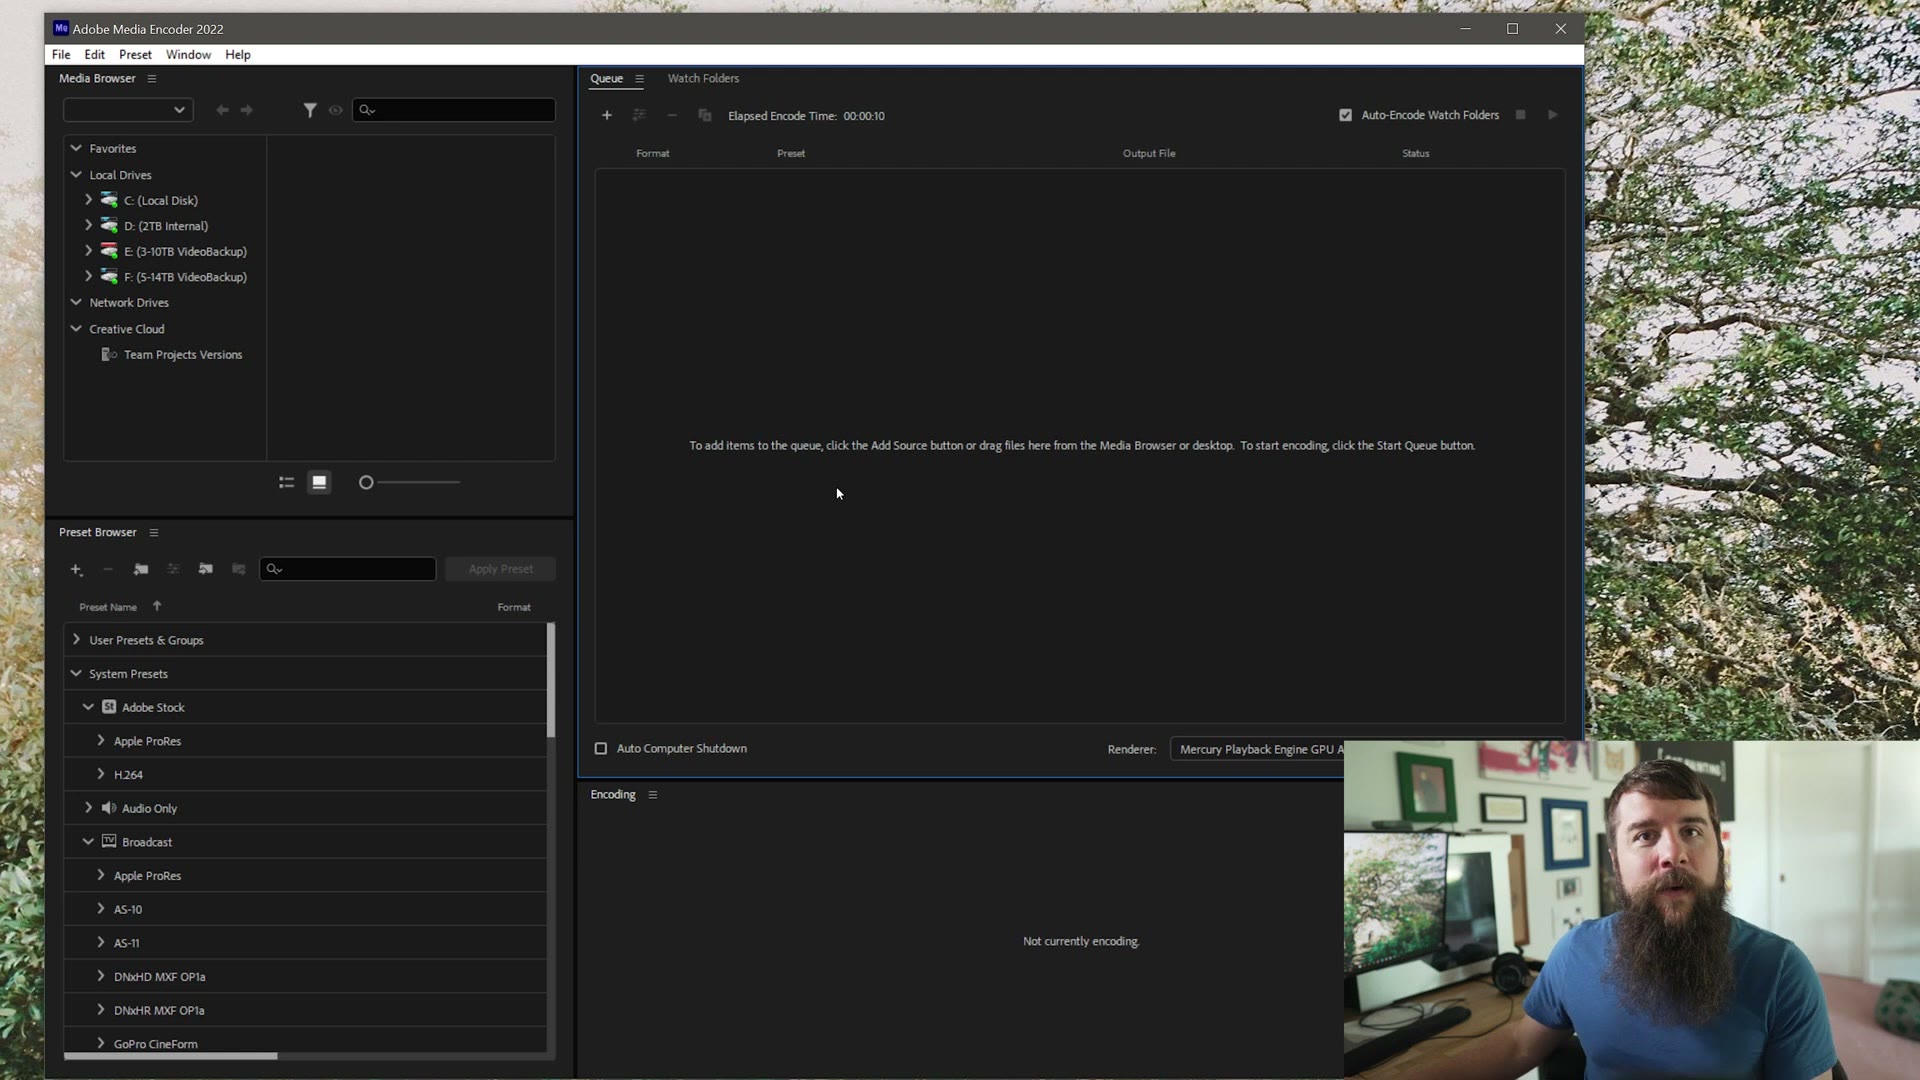Viewport: 1920px width, 1080px height.
Task: Open the Queue panel menu icon
Action: coord(639,79)
